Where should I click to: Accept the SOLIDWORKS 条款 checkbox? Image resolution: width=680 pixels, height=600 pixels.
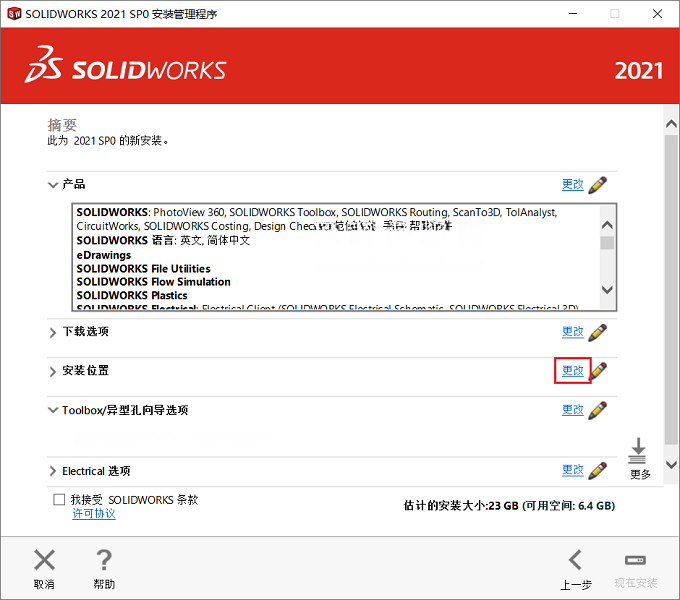coord(59,499)
